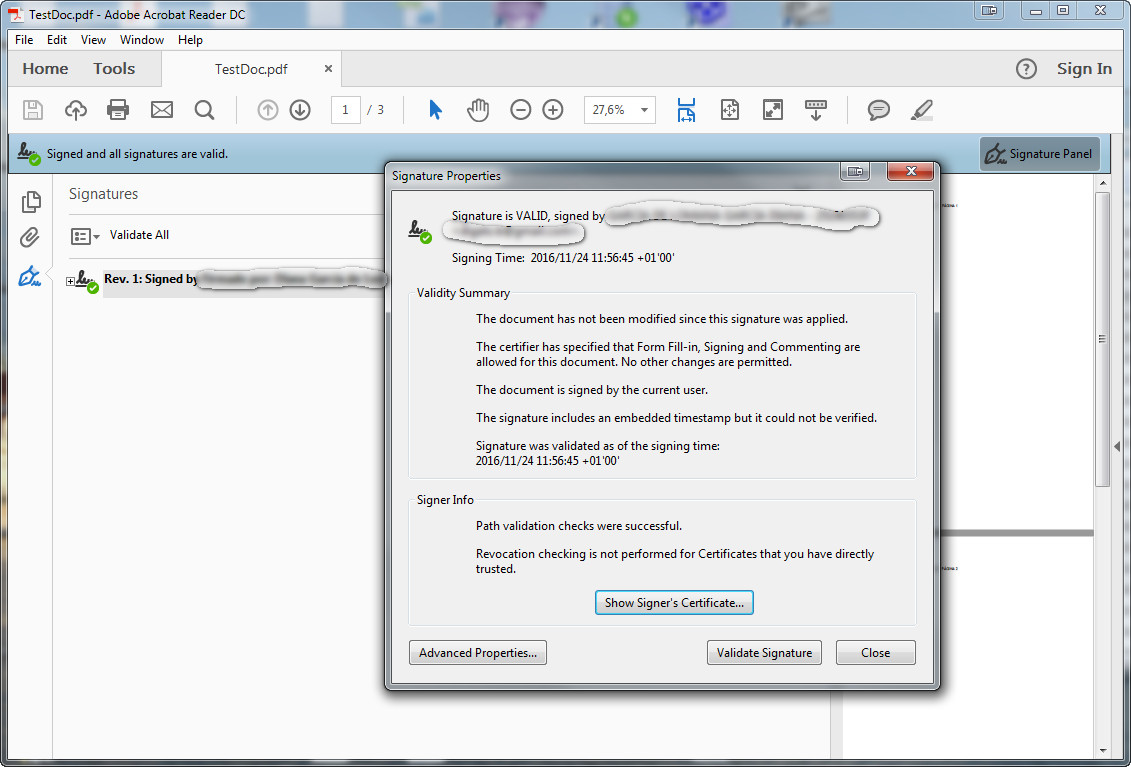Click scroll down arrow of document scrollbar
The width and height of the screenshot is (1131, 767).
tap(1103, 750)
